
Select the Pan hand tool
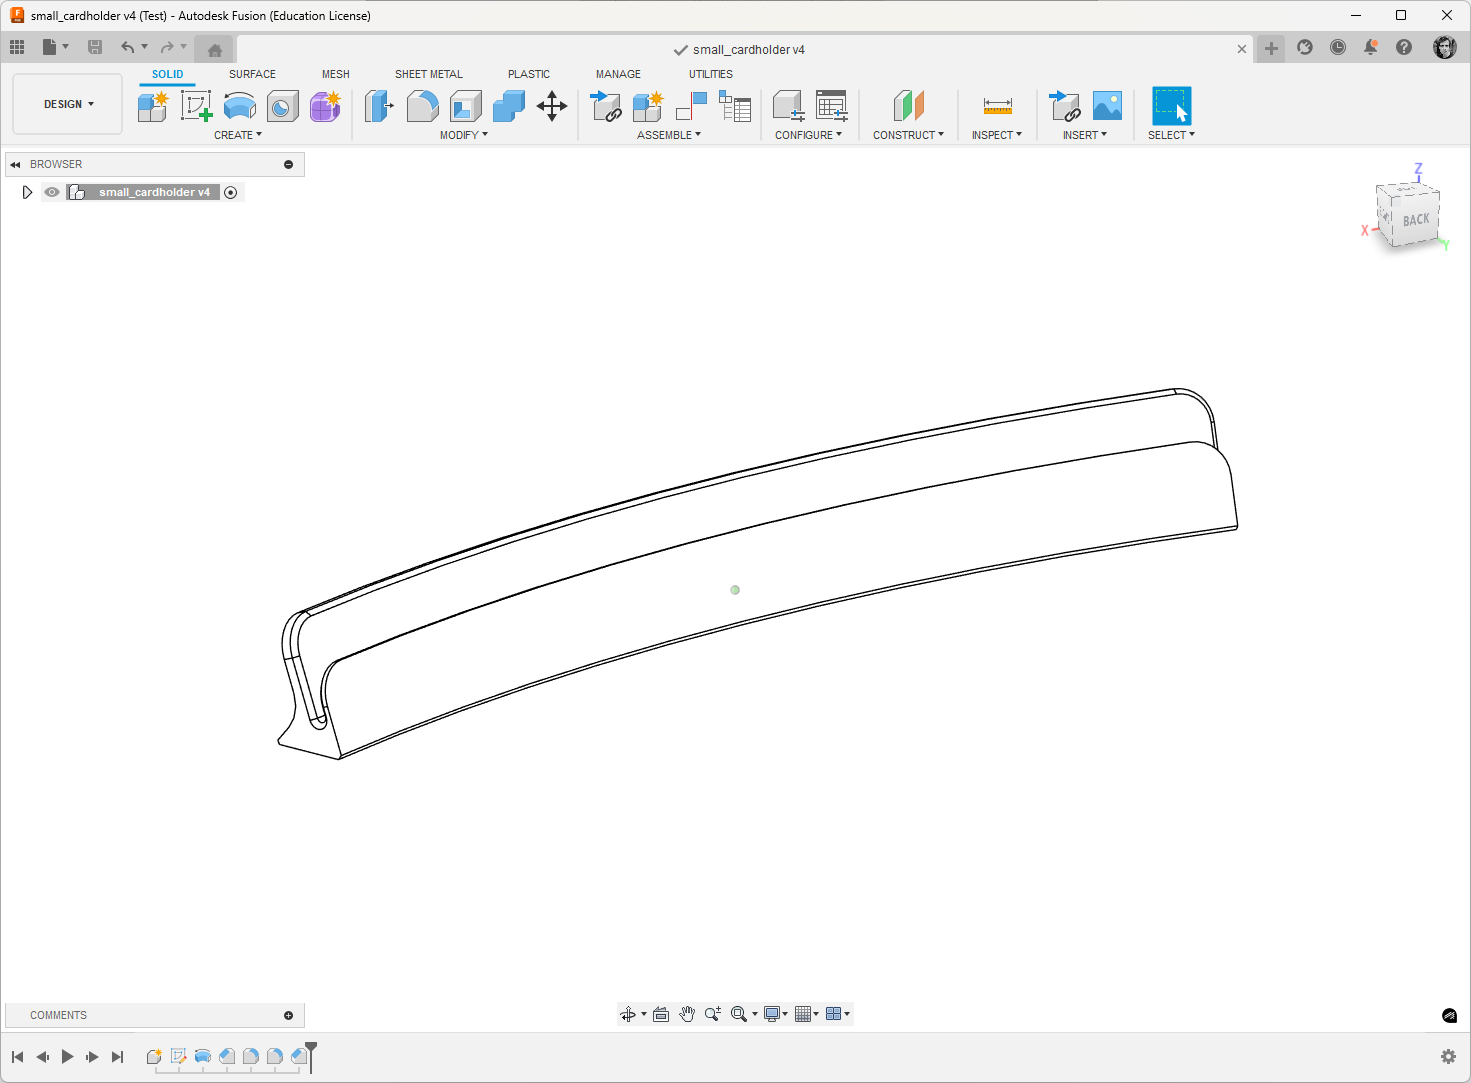pos(687,1014)
